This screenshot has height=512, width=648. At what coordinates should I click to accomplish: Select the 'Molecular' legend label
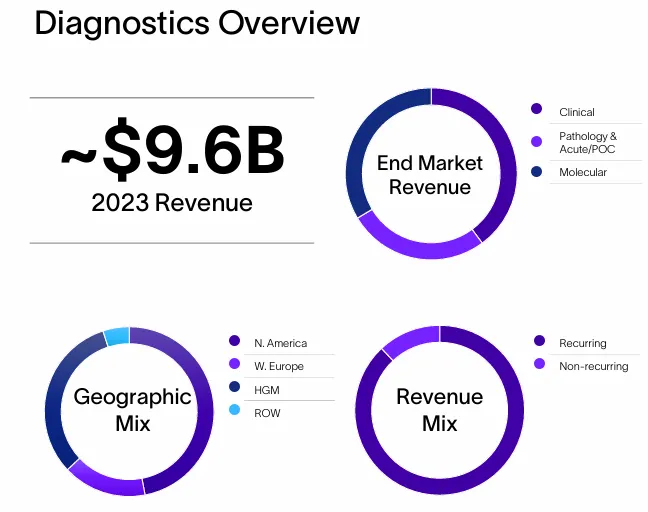point(583,172)
